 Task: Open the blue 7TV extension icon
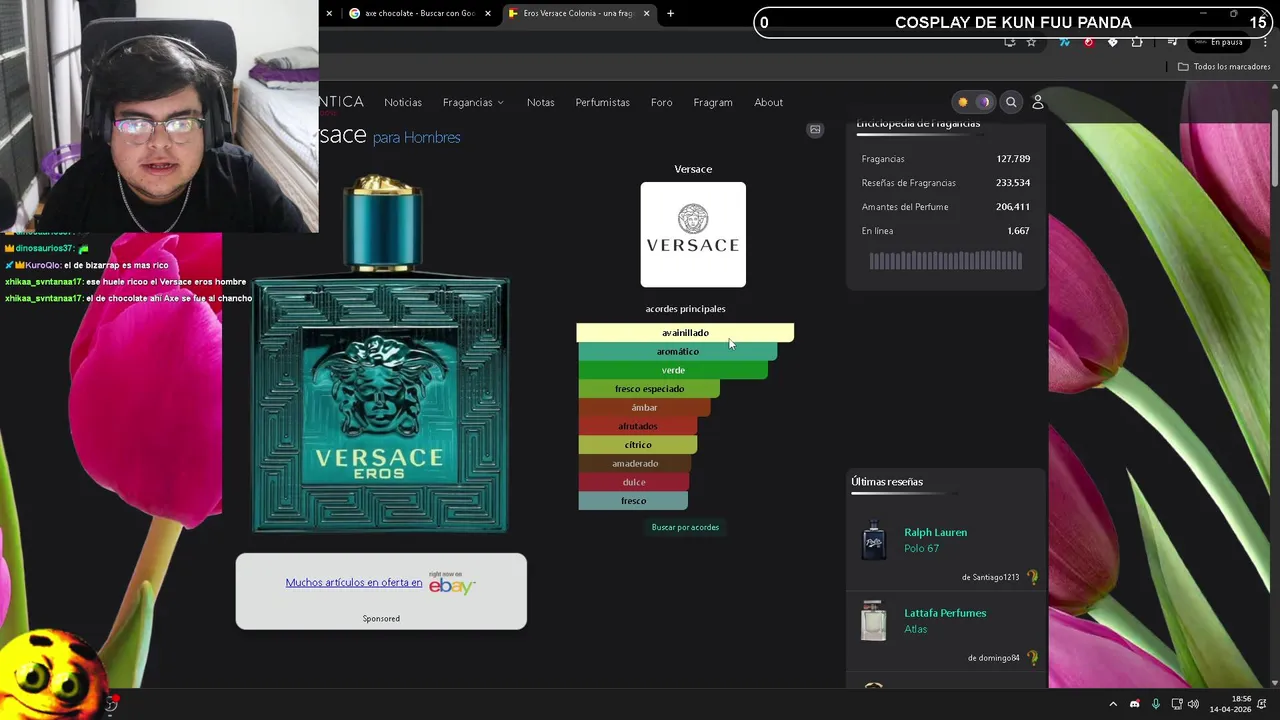(1064, 42)
